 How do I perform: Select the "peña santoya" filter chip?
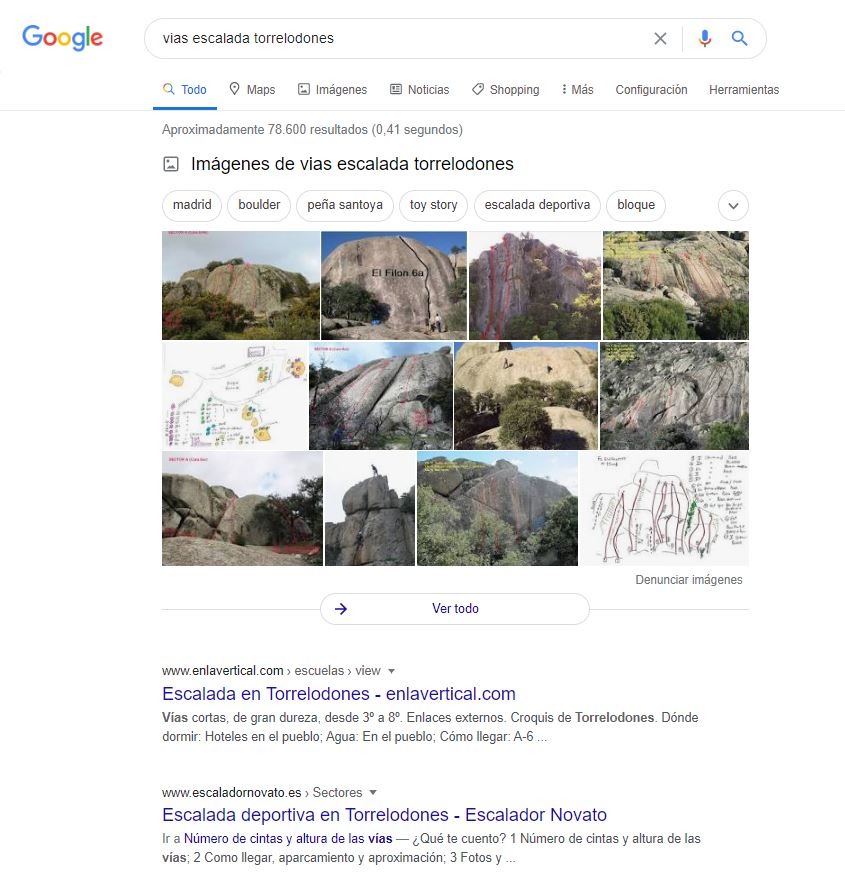(345, 205)
